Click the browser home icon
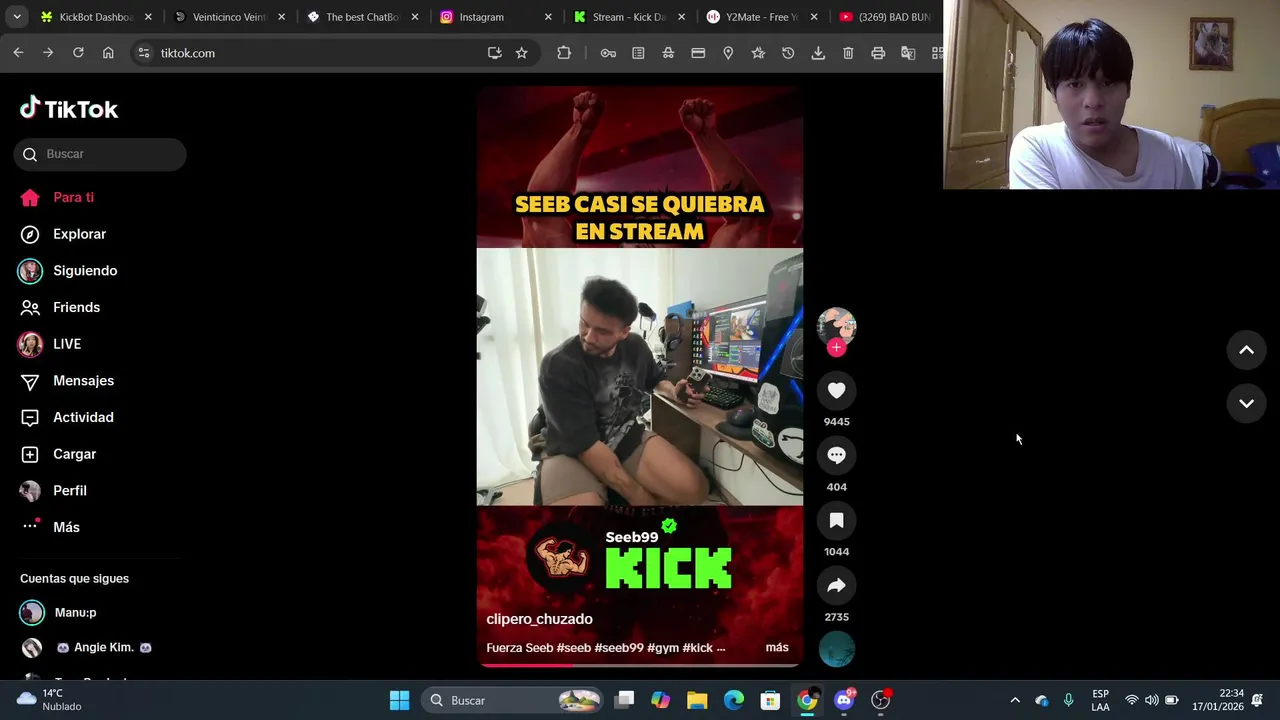1280x720 pixels. point(108,53)
